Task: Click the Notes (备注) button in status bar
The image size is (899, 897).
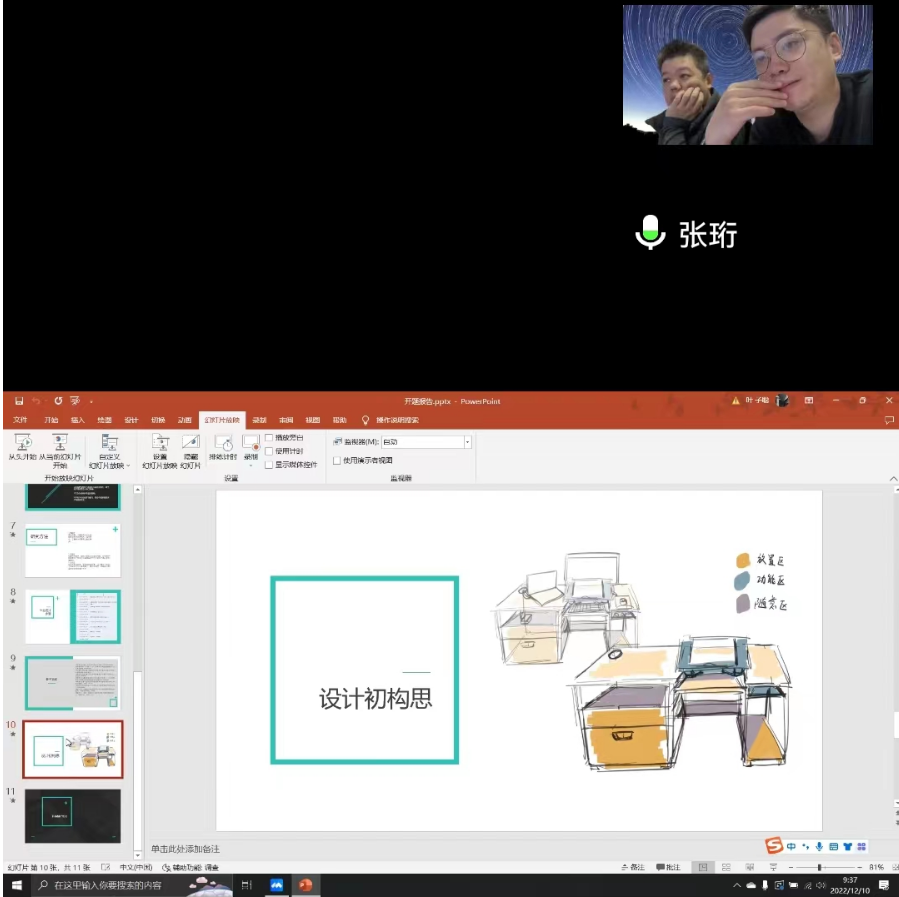Action: (x=632, y=867)
